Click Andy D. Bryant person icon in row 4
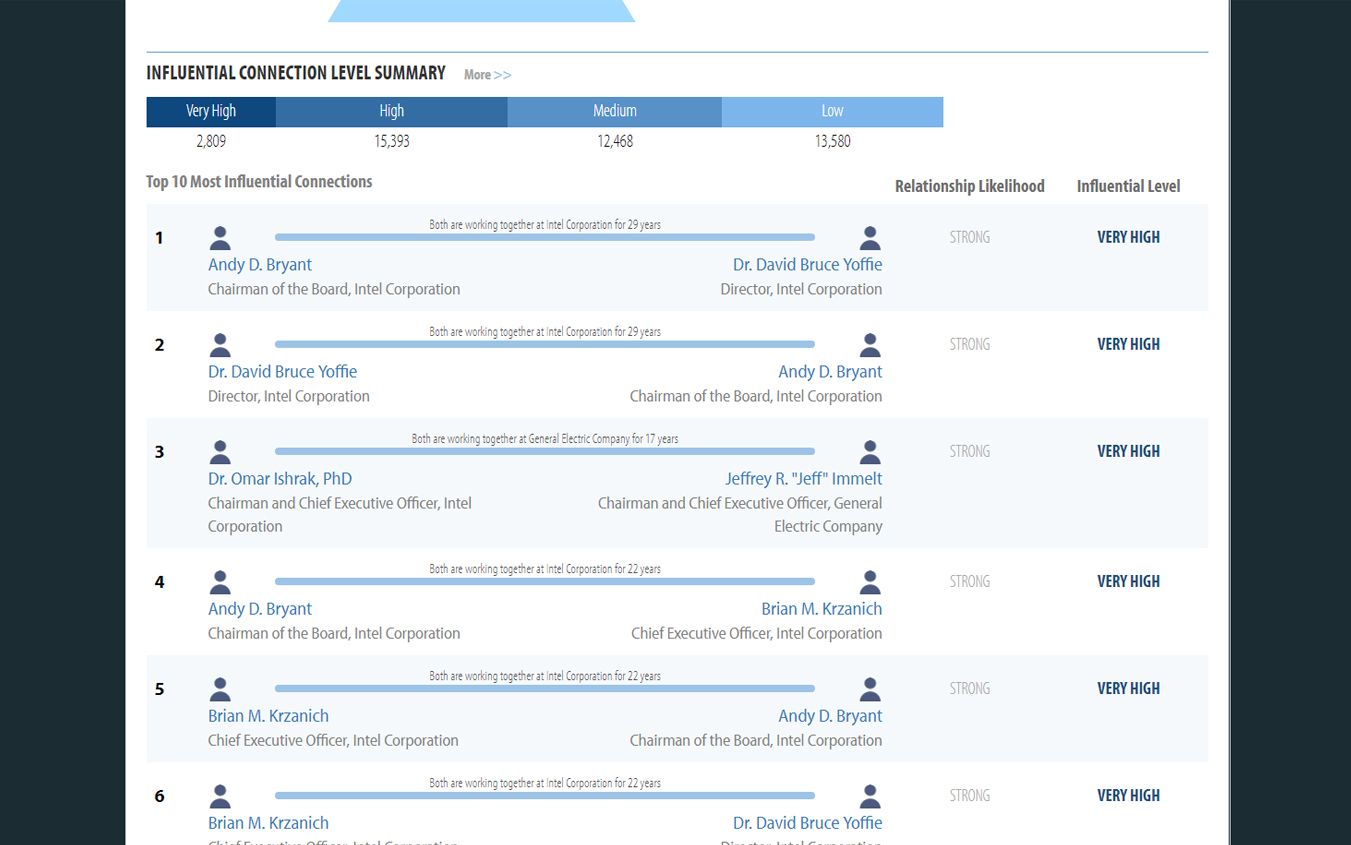The height and width of the screenshot is (845, 1351). click(220, 582)
